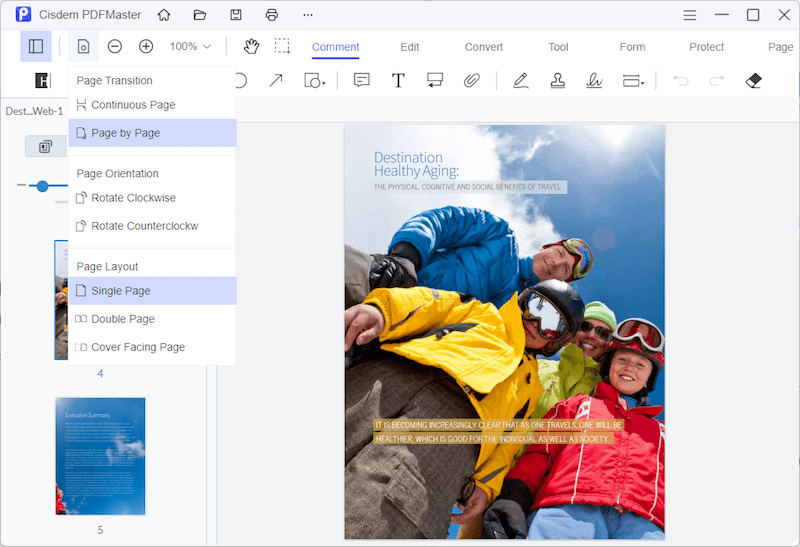This screenshot has height=547, width=800.
Task: Toggle the sidebar panel button
Action: pos(36,46)
